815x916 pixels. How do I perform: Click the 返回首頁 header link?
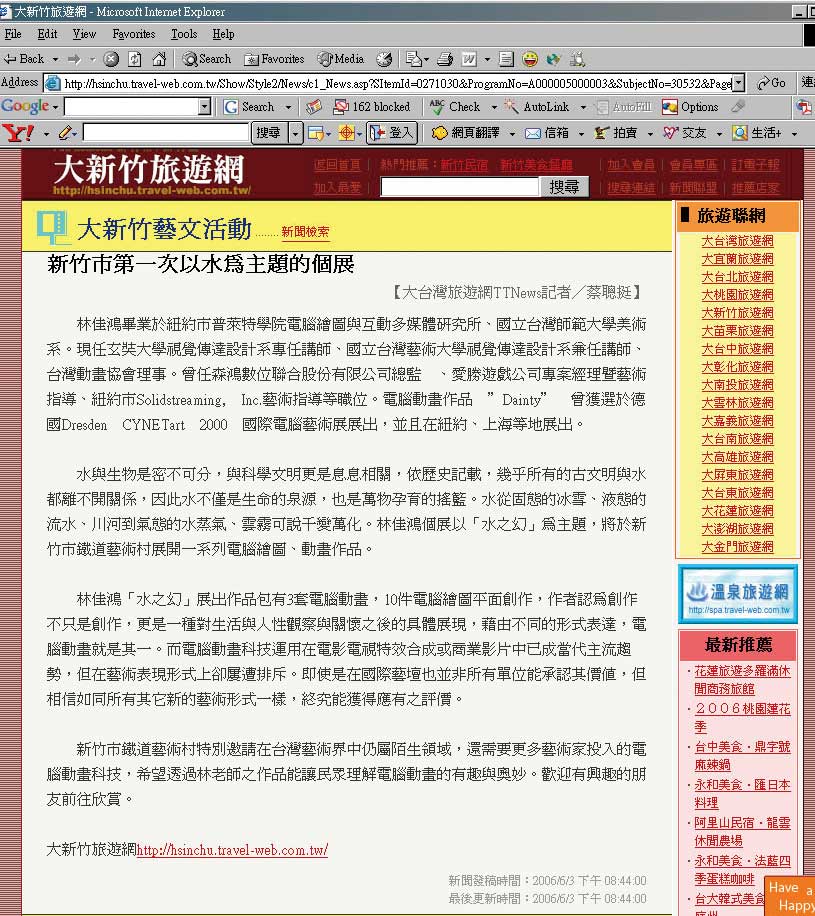[x=337, y=165]
